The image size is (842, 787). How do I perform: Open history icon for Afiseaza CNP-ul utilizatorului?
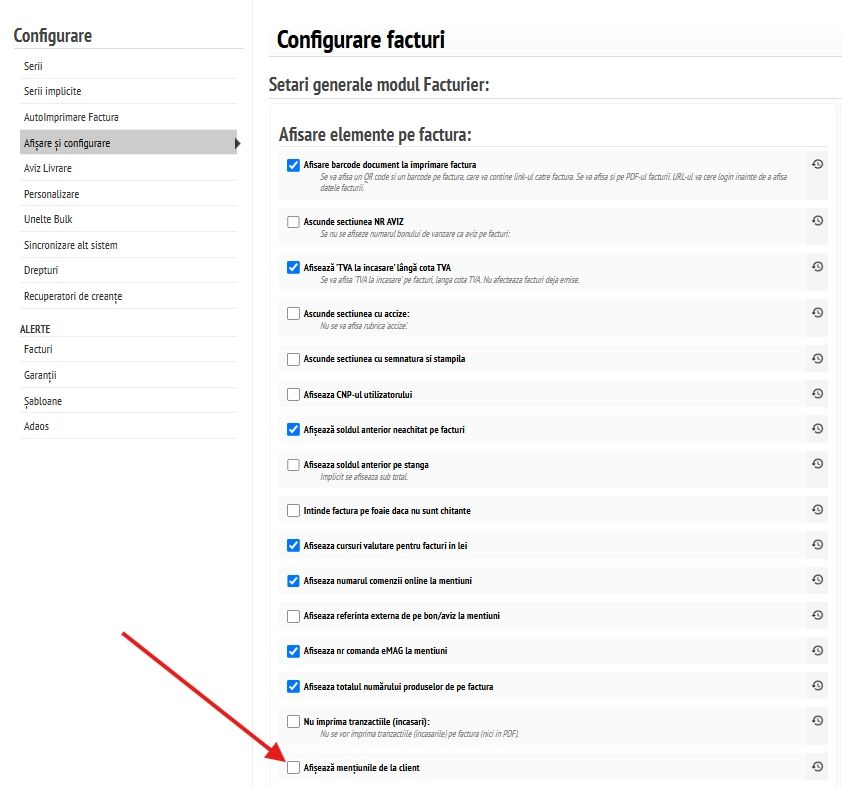(817, 394)
